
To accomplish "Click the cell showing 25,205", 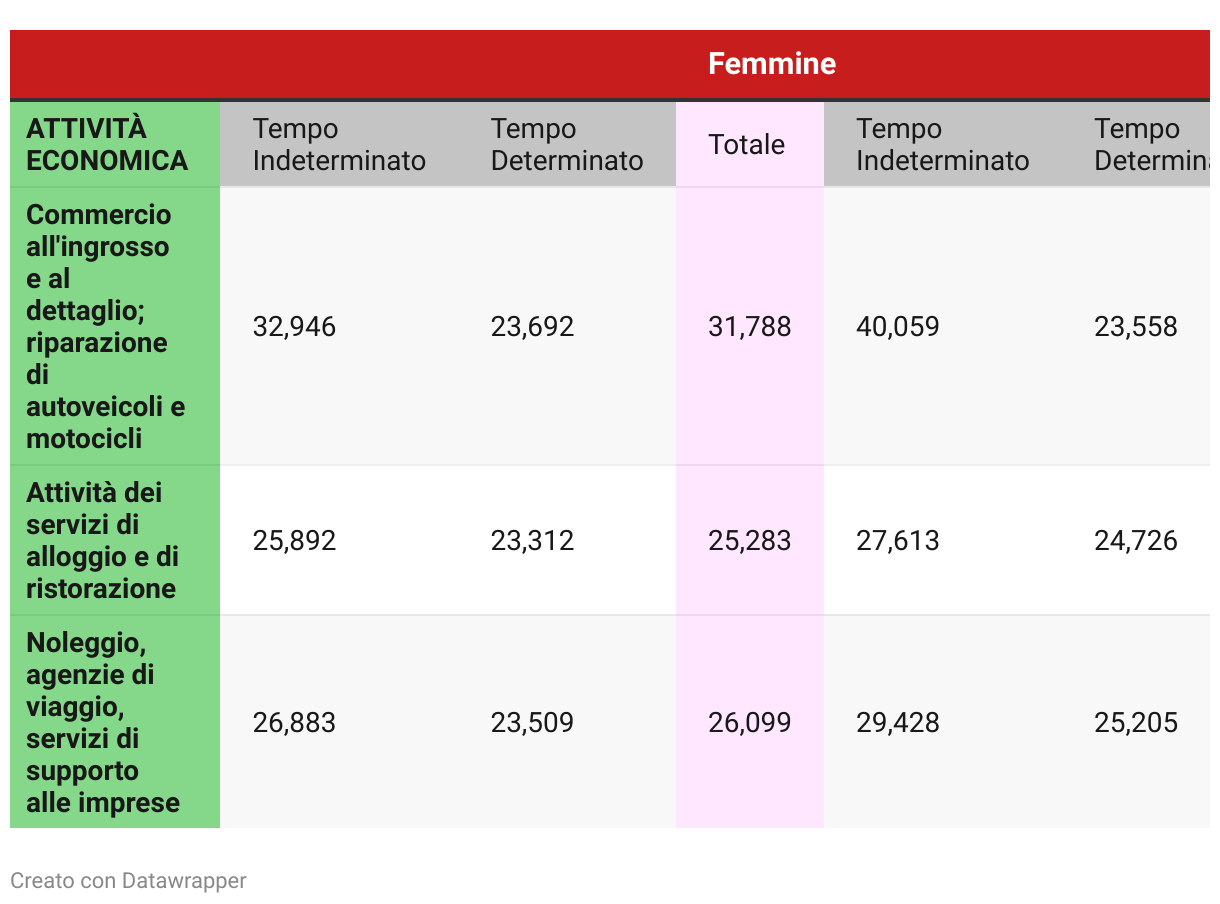I will pos(1135,723).
